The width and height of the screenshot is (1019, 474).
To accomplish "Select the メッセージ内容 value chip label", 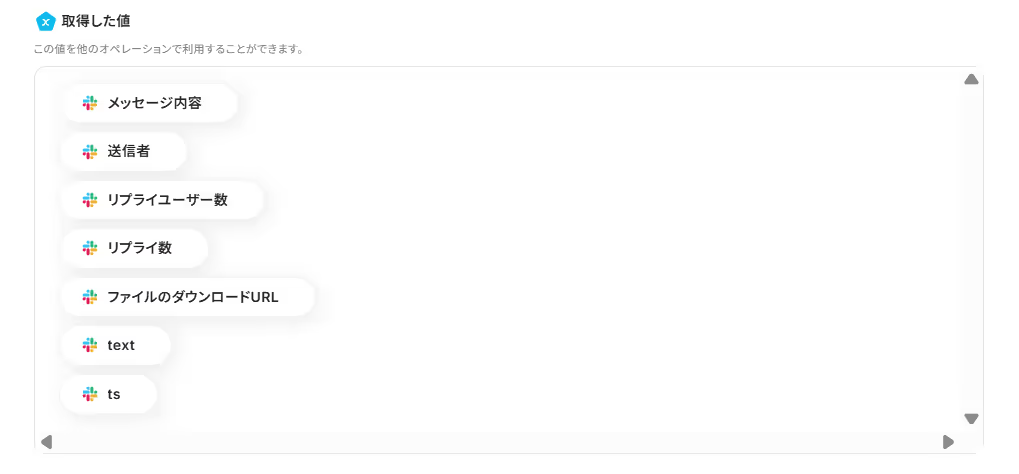I will point(154,103).
